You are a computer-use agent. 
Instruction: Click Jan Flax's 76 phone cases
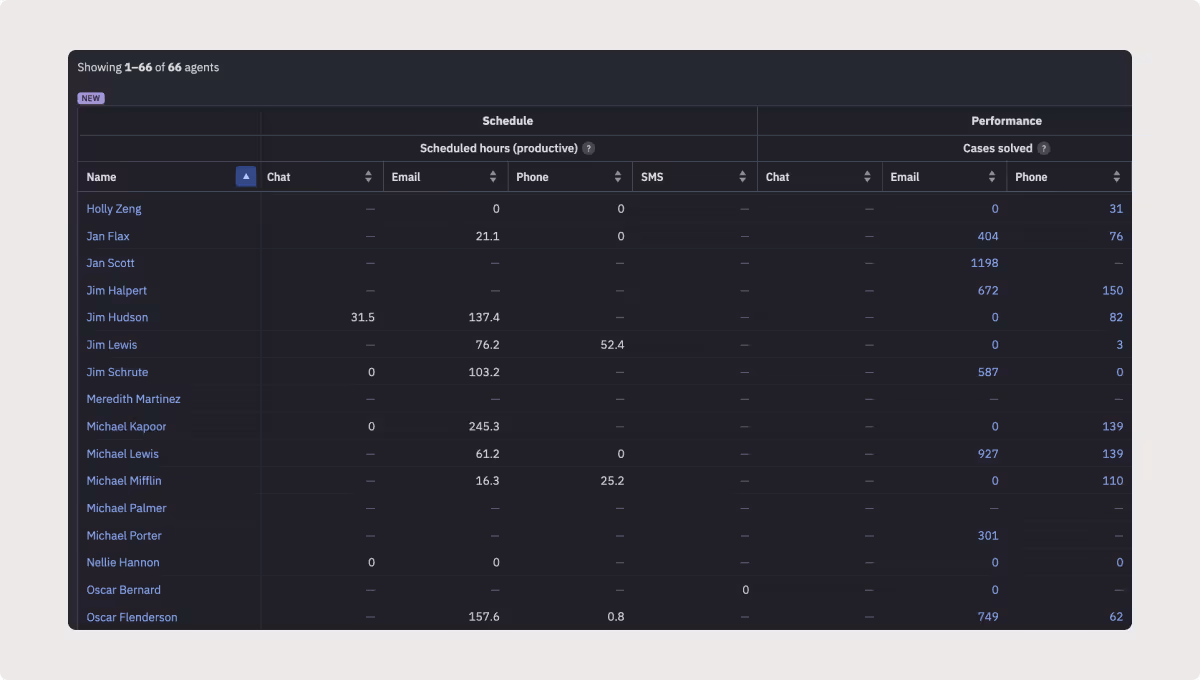pyautogui.click(x=1116, y=236)
